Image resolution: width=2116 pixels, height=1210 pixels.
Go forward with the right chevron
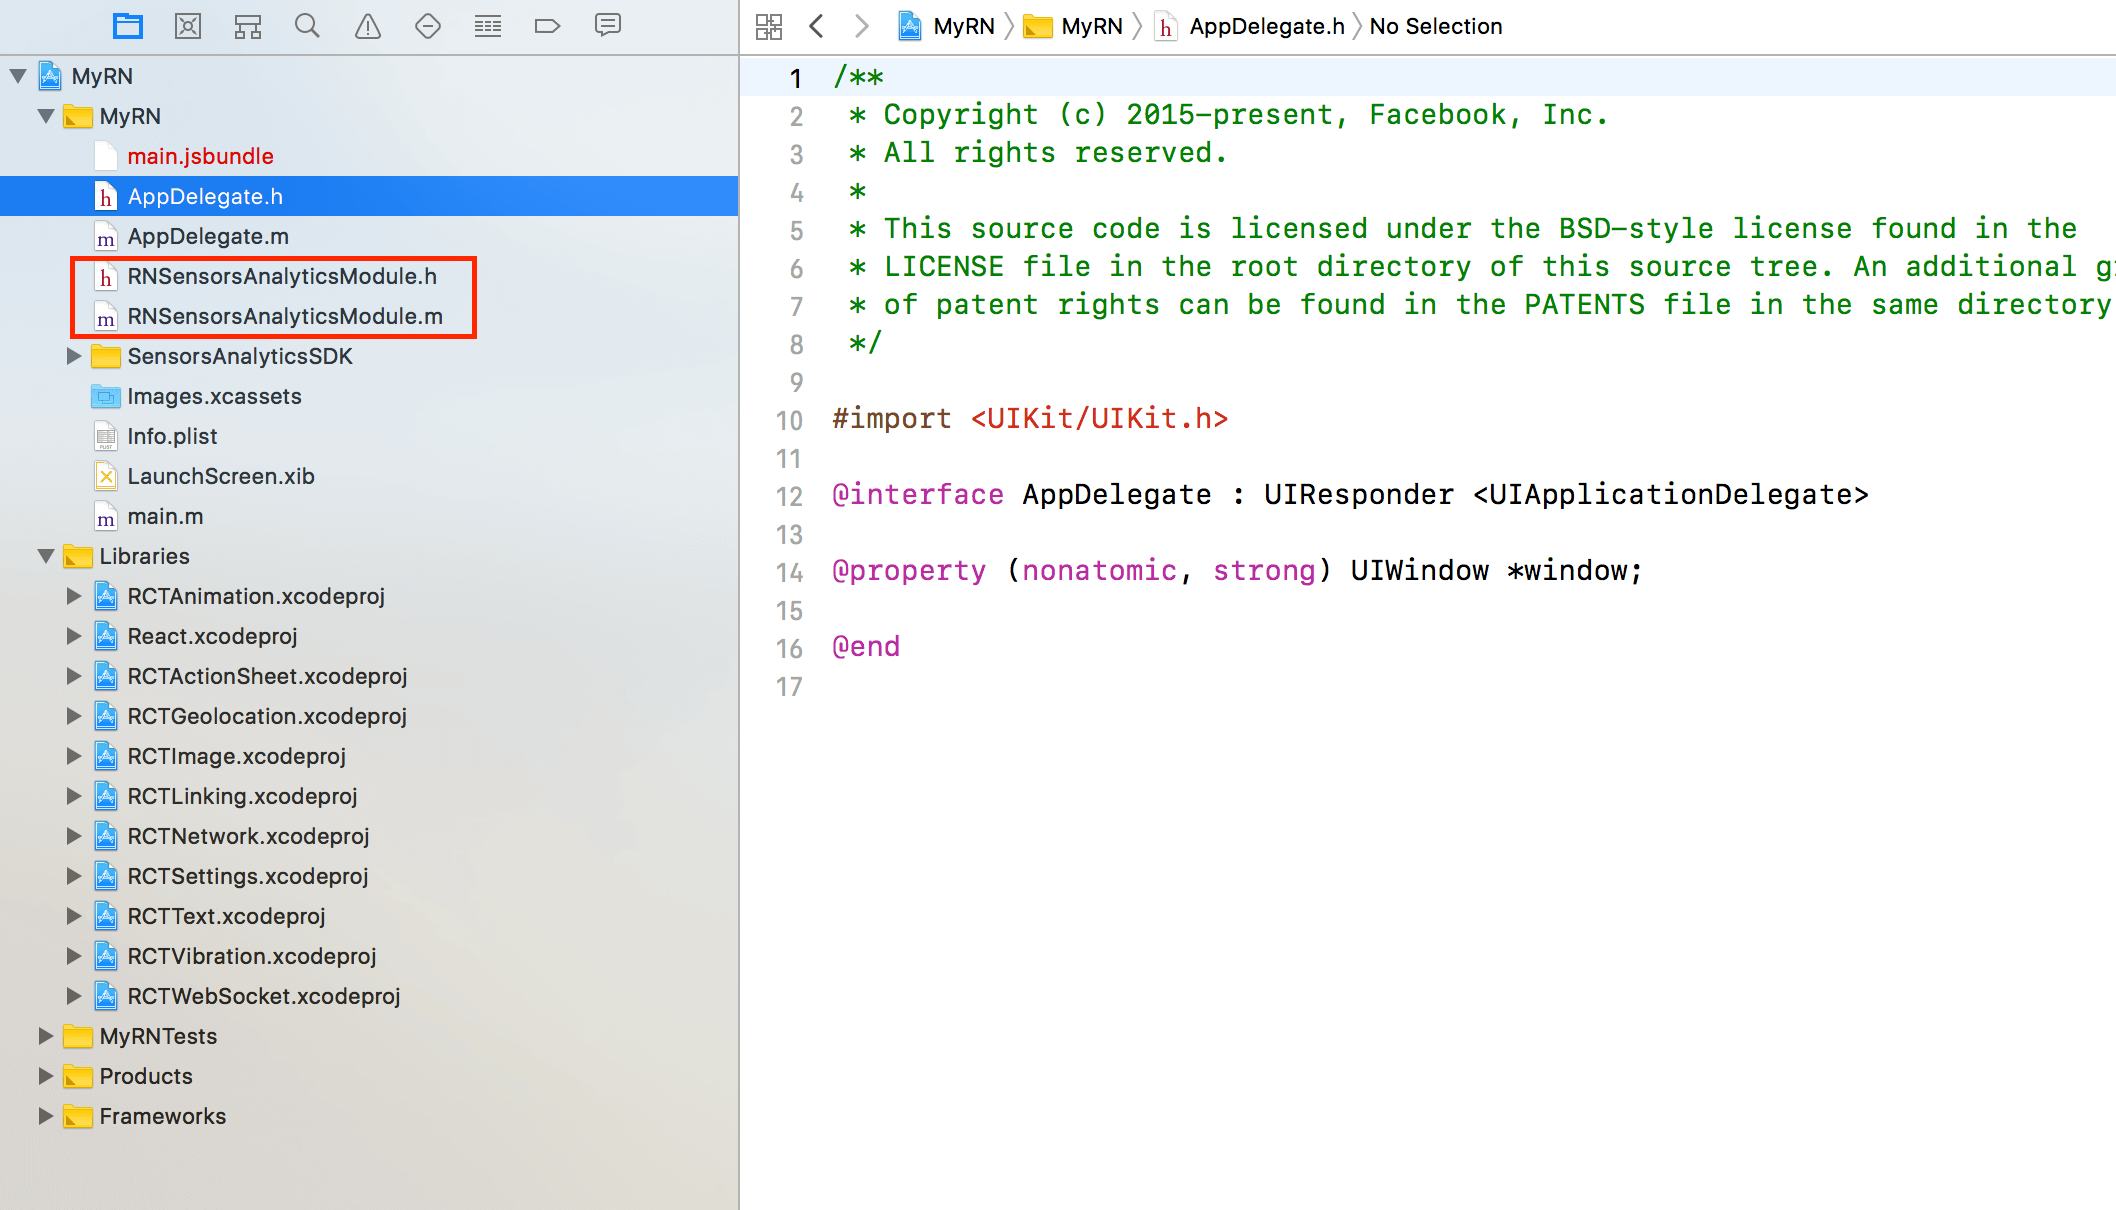click(861, 26)
